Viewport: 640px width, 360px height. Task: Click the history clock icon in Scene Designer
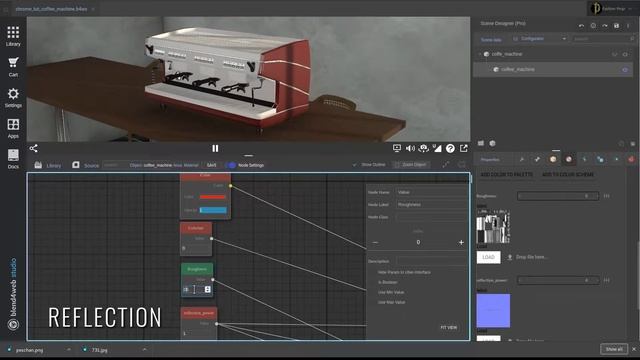coord(593,26)
